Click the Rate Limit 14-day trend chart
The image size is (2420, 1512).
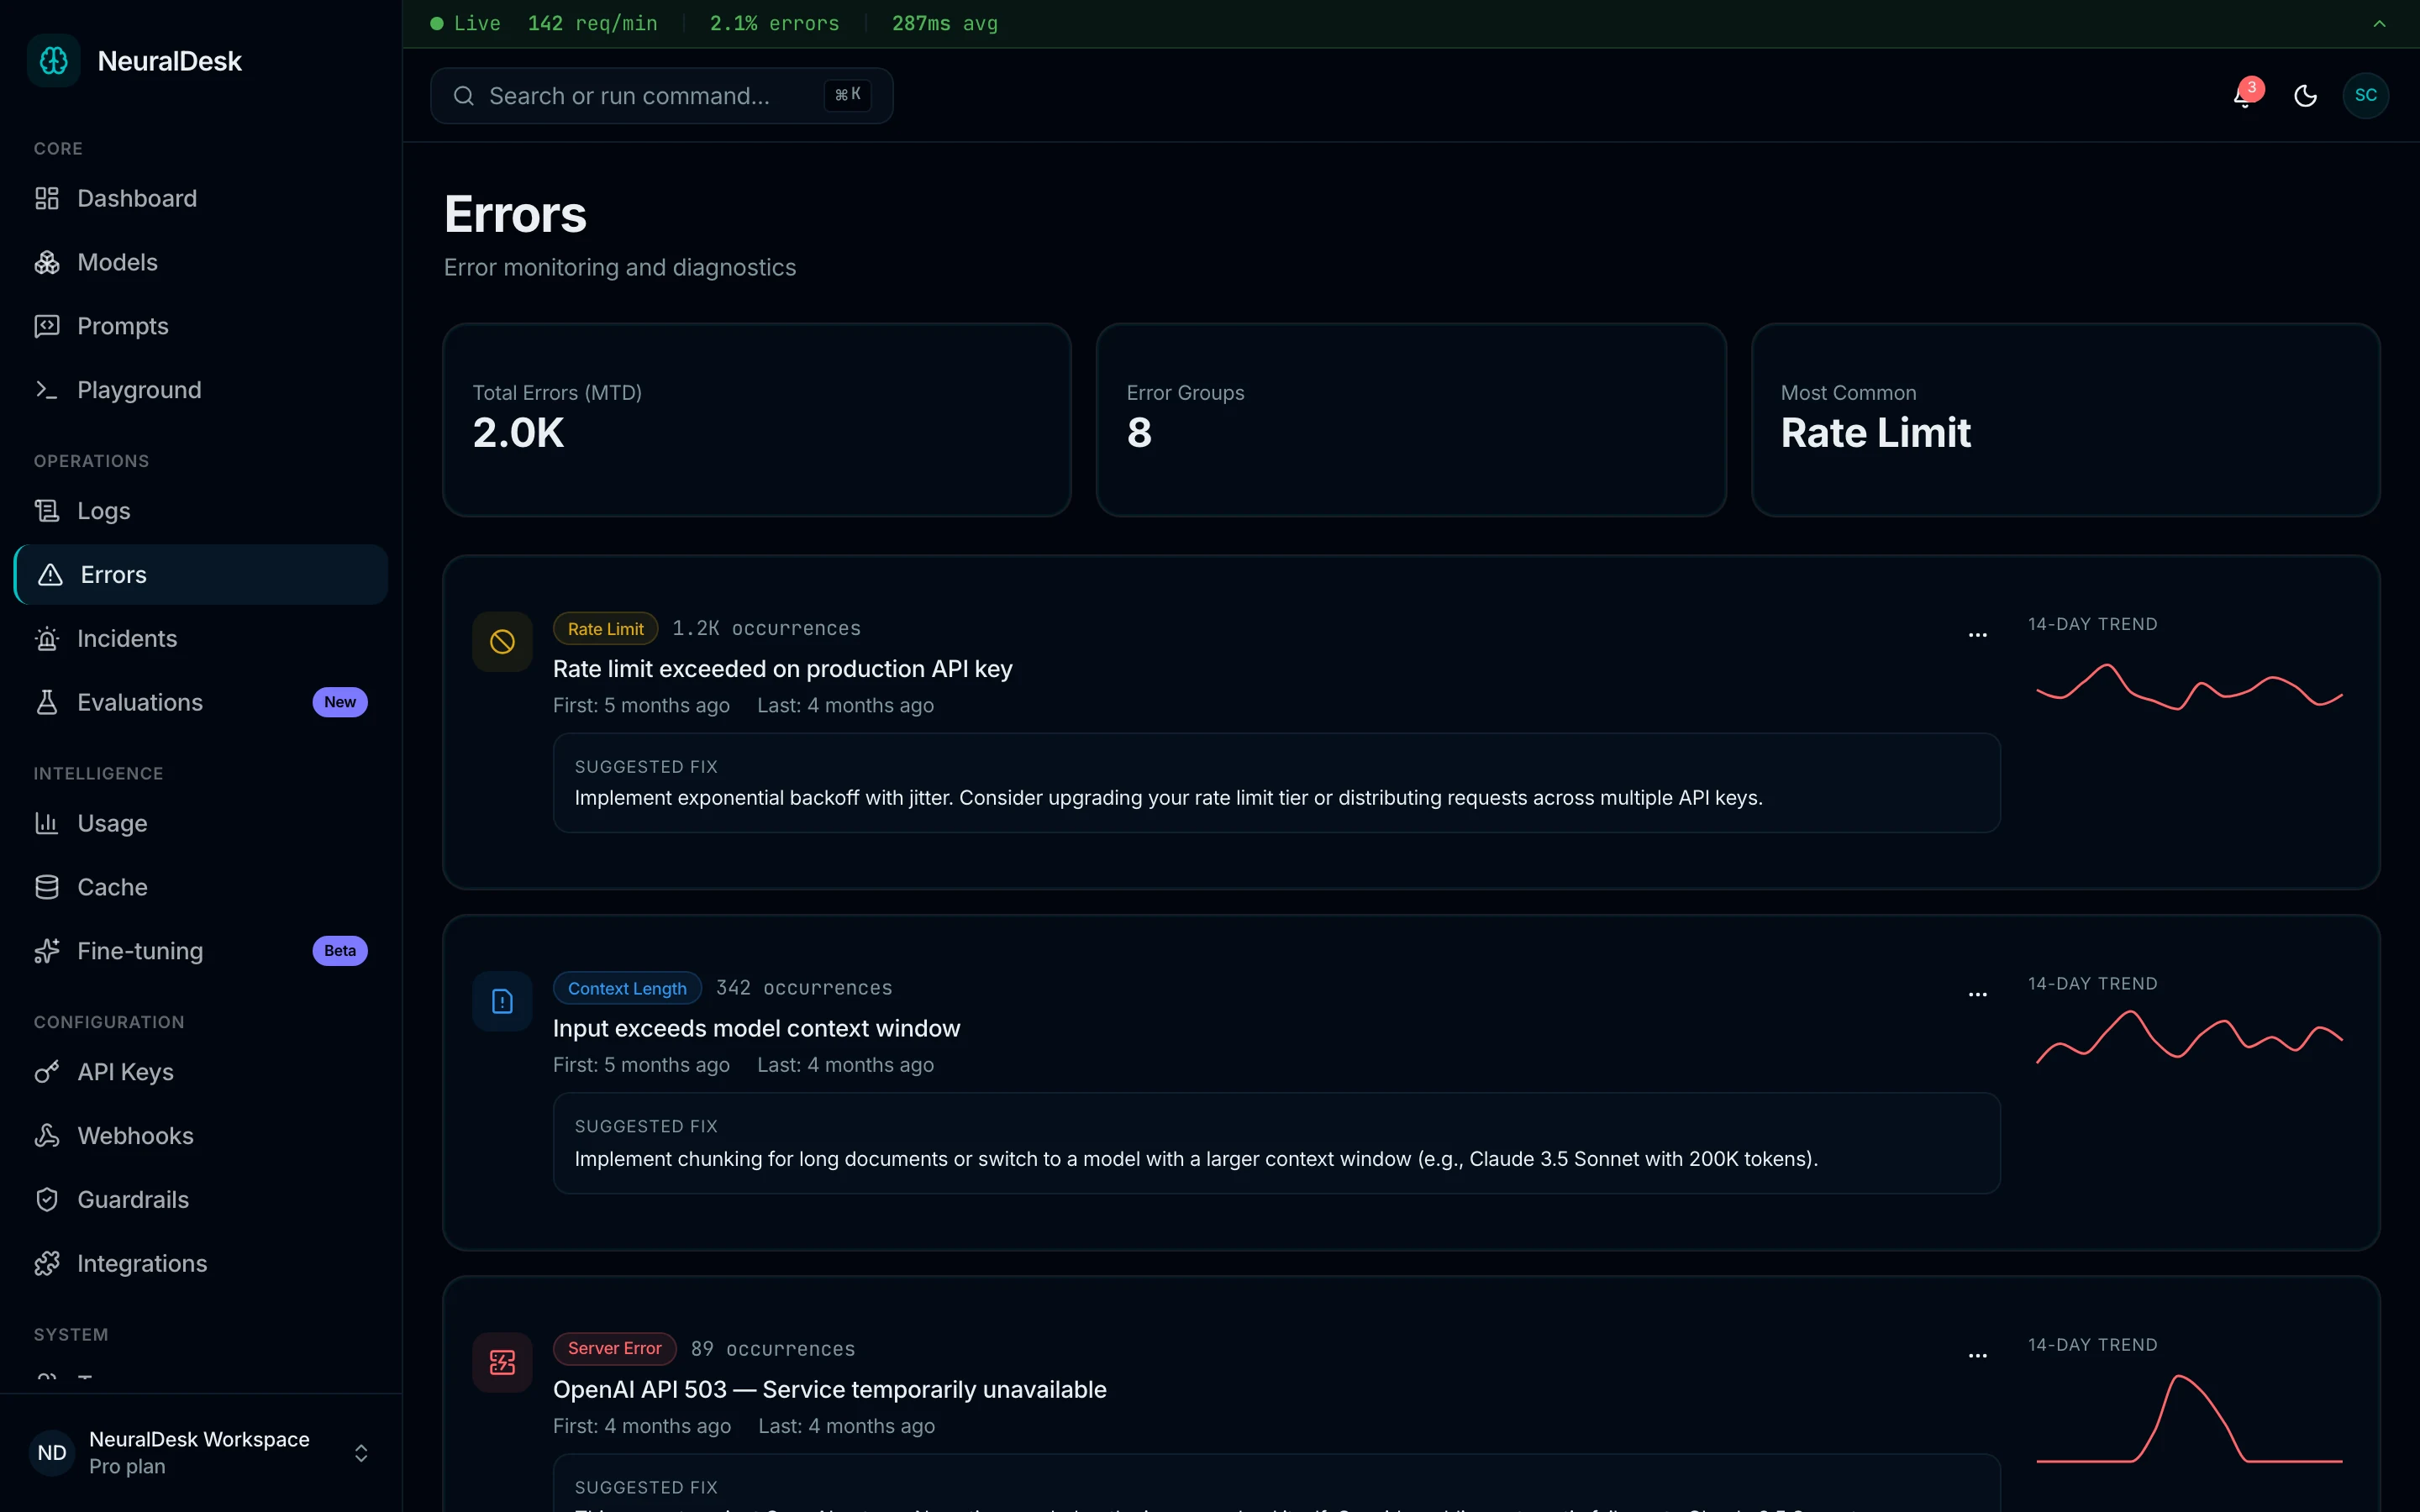(2190, 688)
